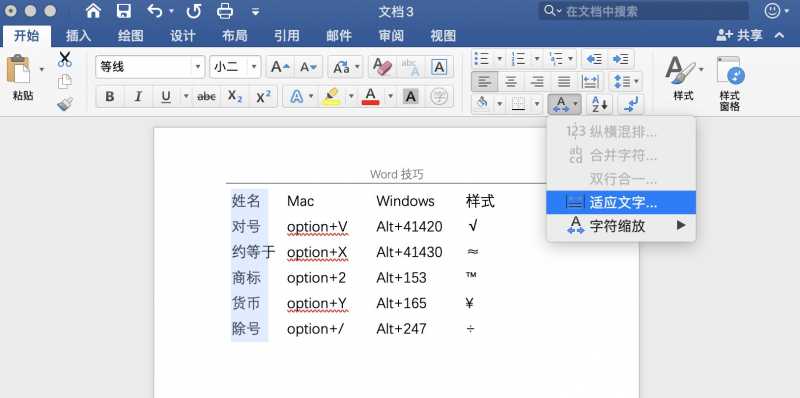Image resolution: width=800 pixels, height=398 pixels.
Task: Print the document with printer icon
Action: tap(225, 11)
